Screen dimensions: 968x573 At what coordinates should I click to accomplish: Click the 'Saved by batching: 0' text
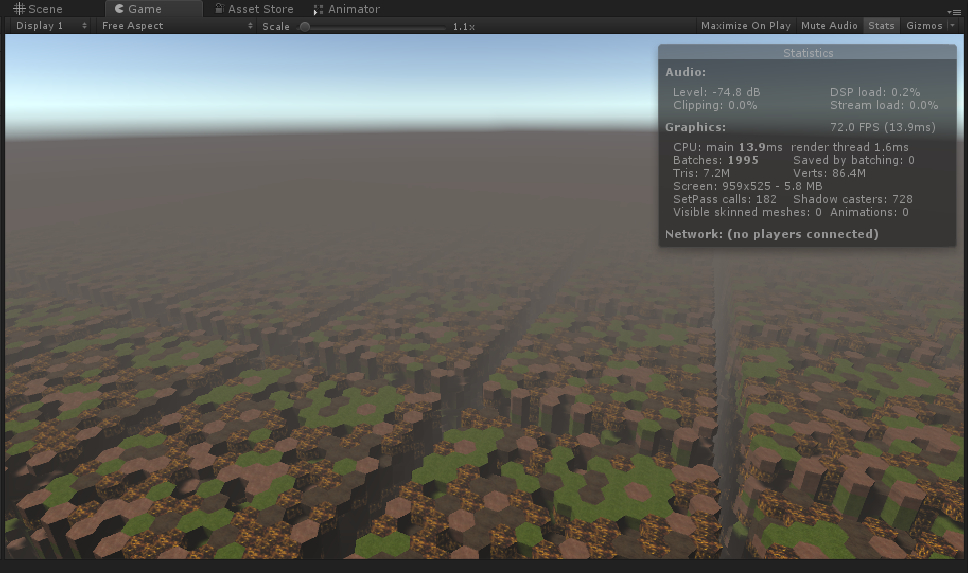(854, 161)
